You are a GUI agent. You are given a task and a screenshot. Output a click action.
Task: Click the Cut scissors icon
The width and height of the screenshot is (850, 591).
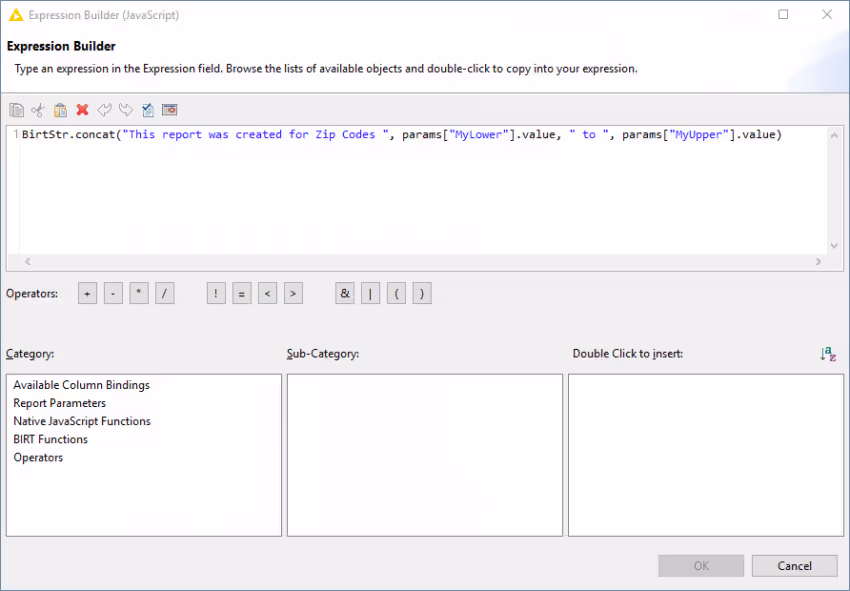coord(38,110)
